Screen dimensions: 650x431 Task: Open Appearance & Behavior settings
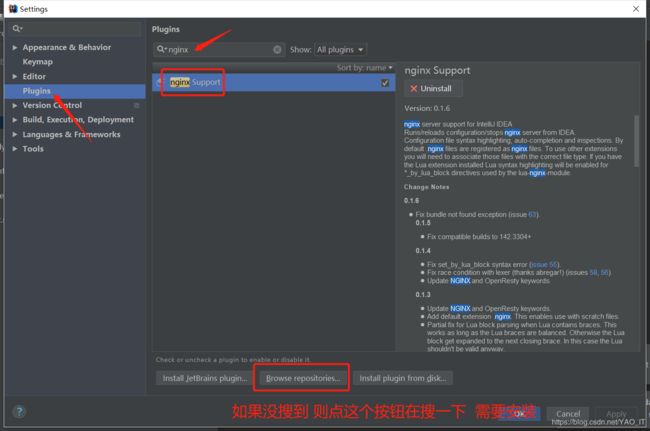pyautogui.click(x=67, y=47)
